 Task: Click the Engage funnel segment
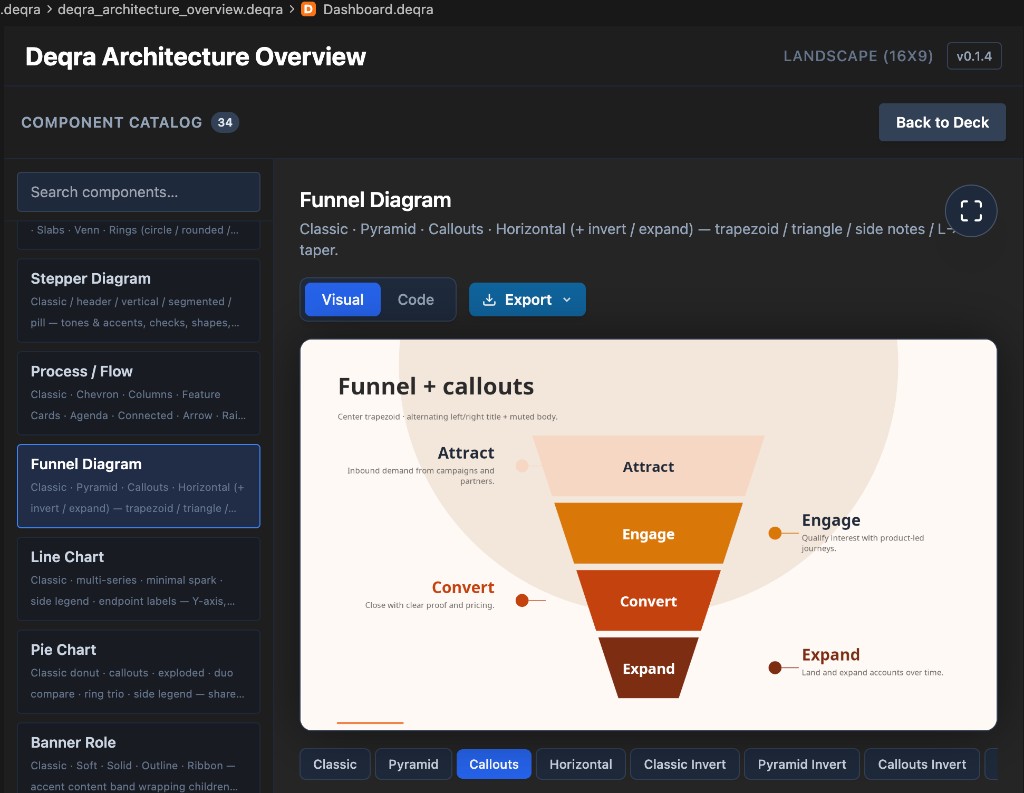coord(648,534)
